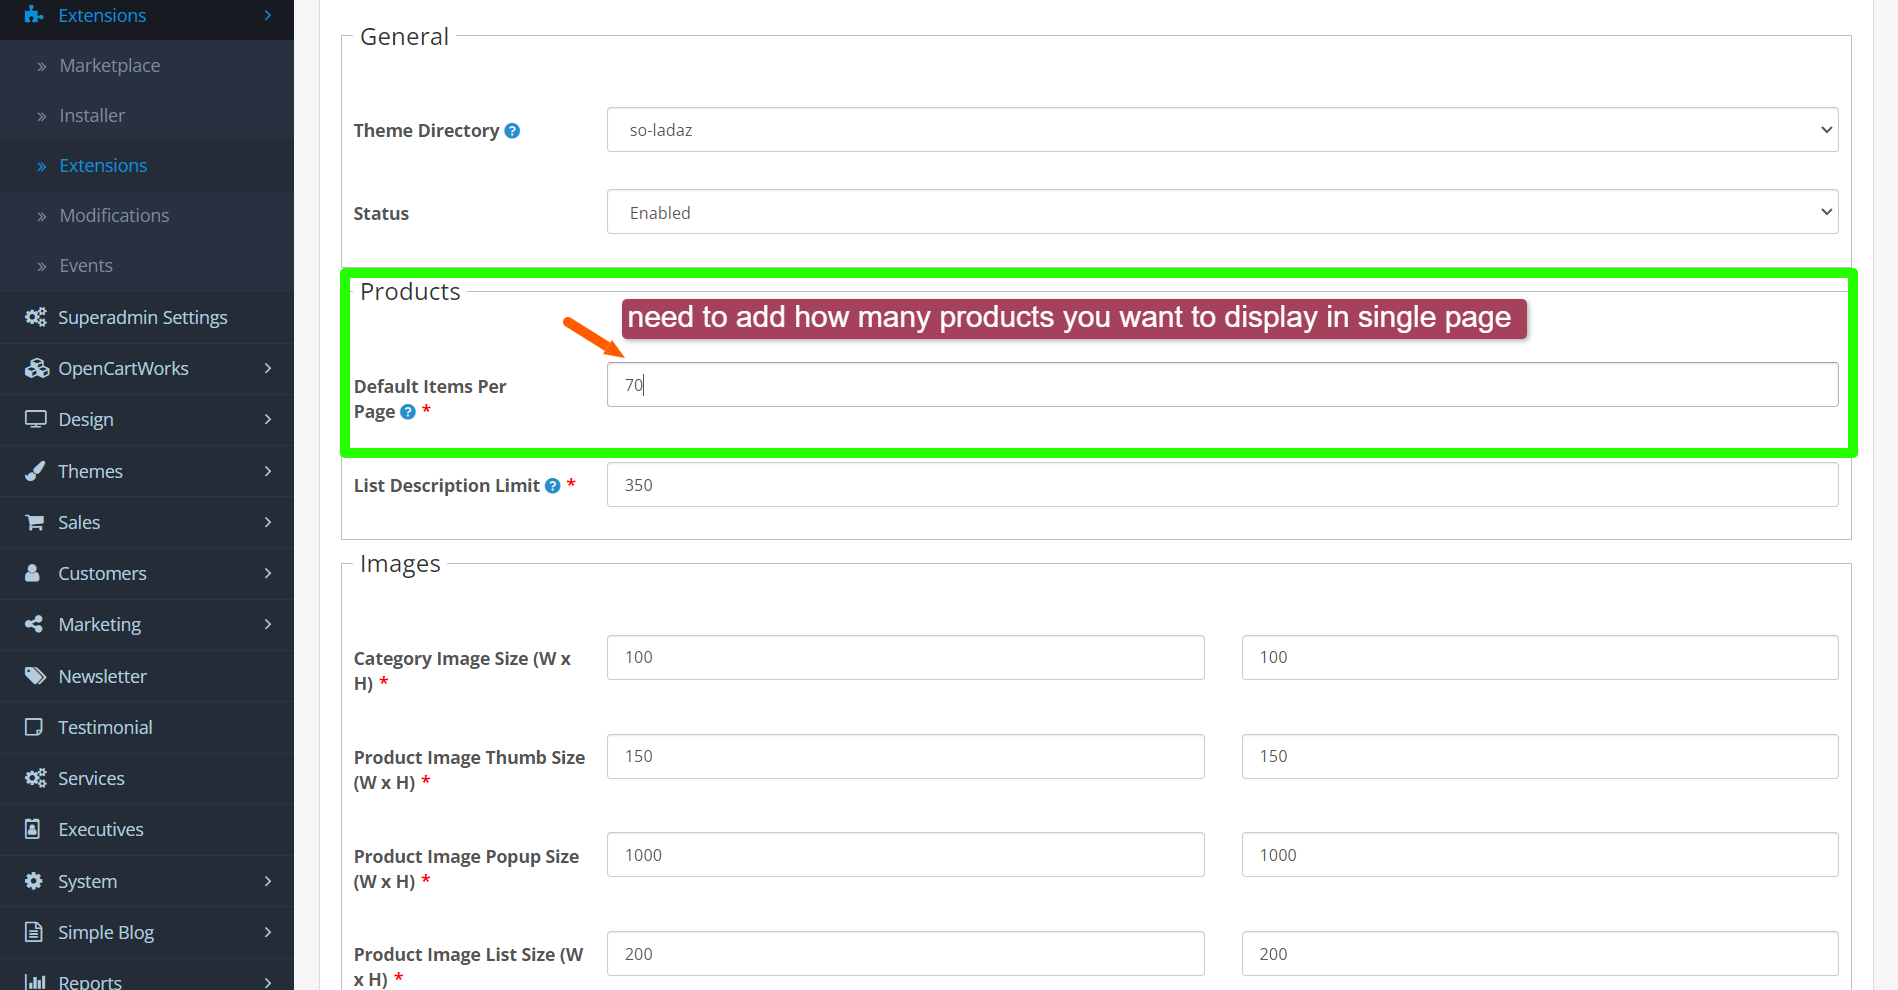
Task: Click the Product Image List Size width field
Action: pyautogui.click(x=905, y=954)
